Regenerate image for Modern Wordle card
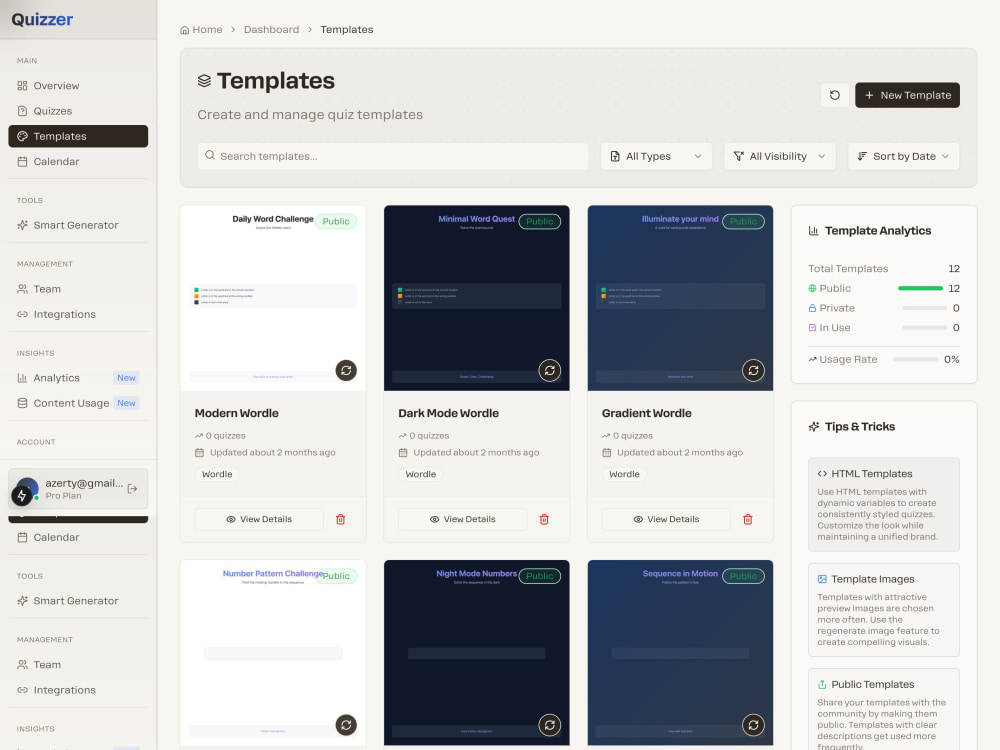Image resolution: width=1000 pixels, height=750 pixels. (346, 371)
